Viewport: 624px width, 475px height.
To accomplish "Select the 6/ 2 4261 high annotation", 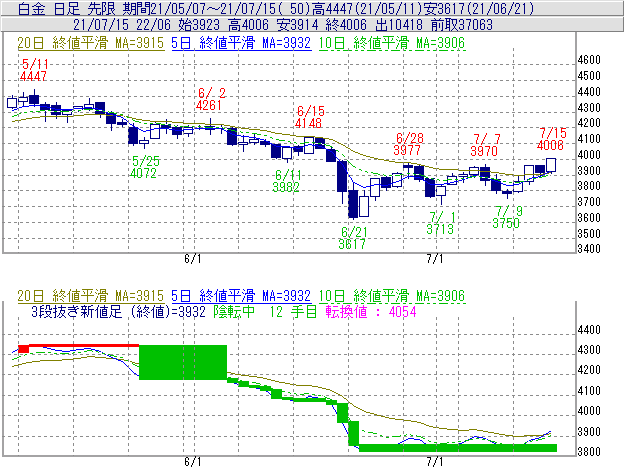I will pos(211,99).
